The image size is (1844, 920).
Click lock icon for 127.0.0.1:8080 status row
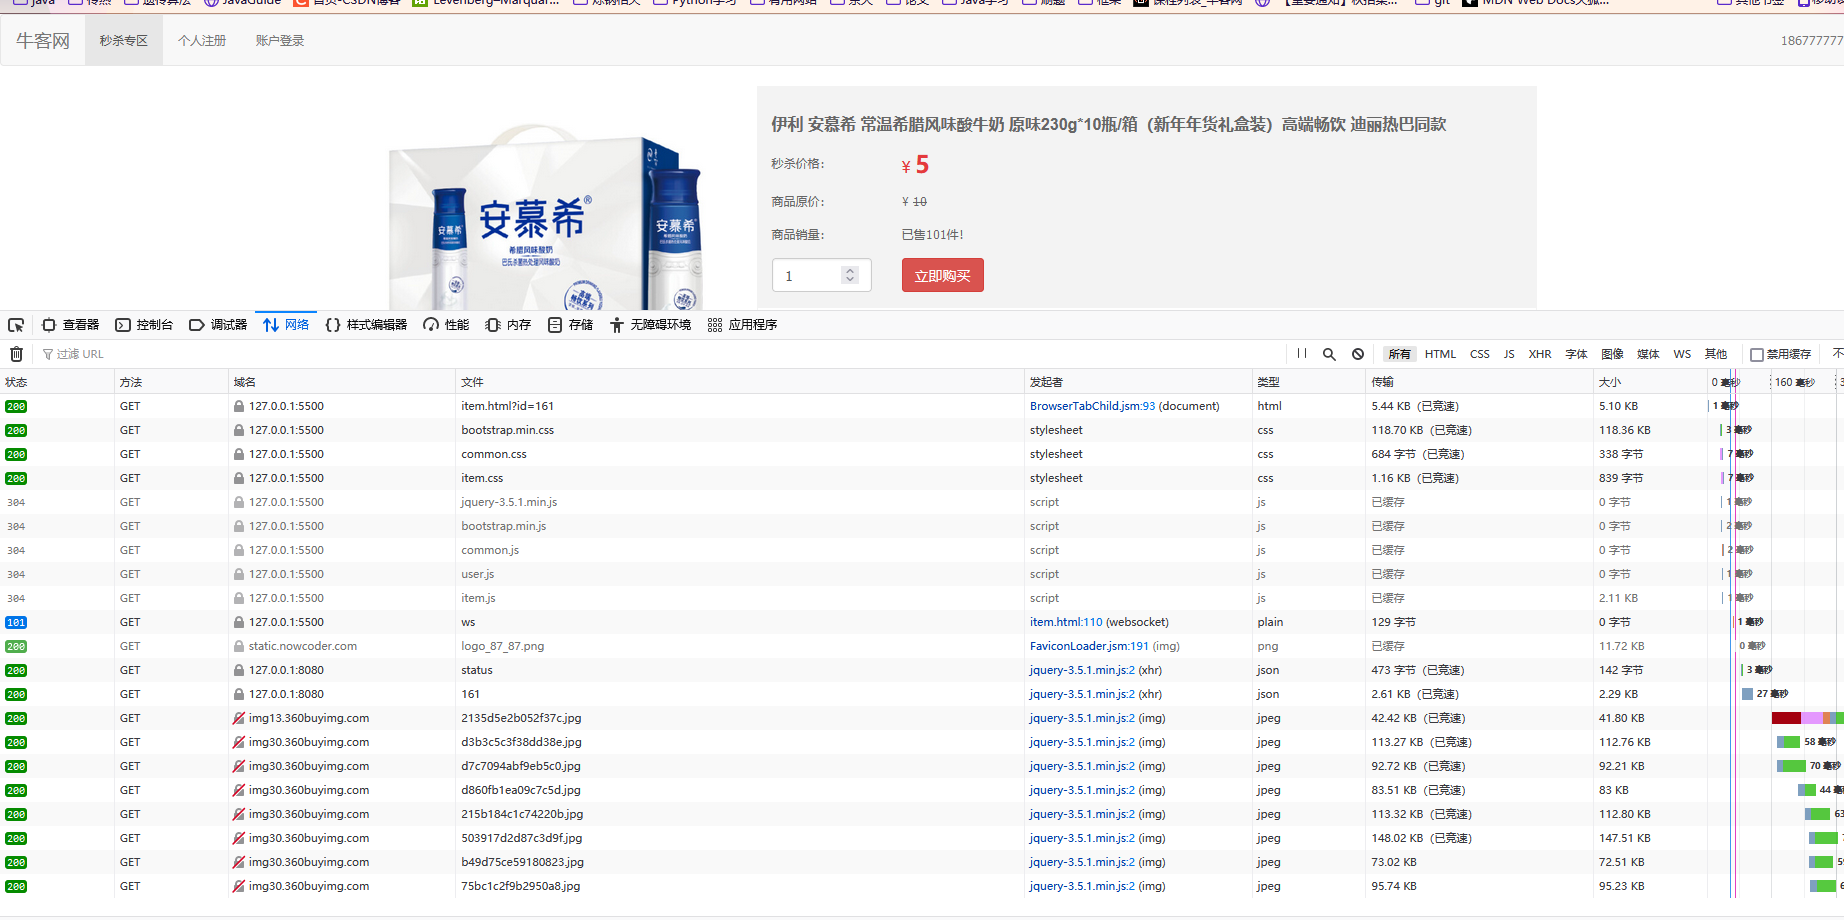(239, 670)
